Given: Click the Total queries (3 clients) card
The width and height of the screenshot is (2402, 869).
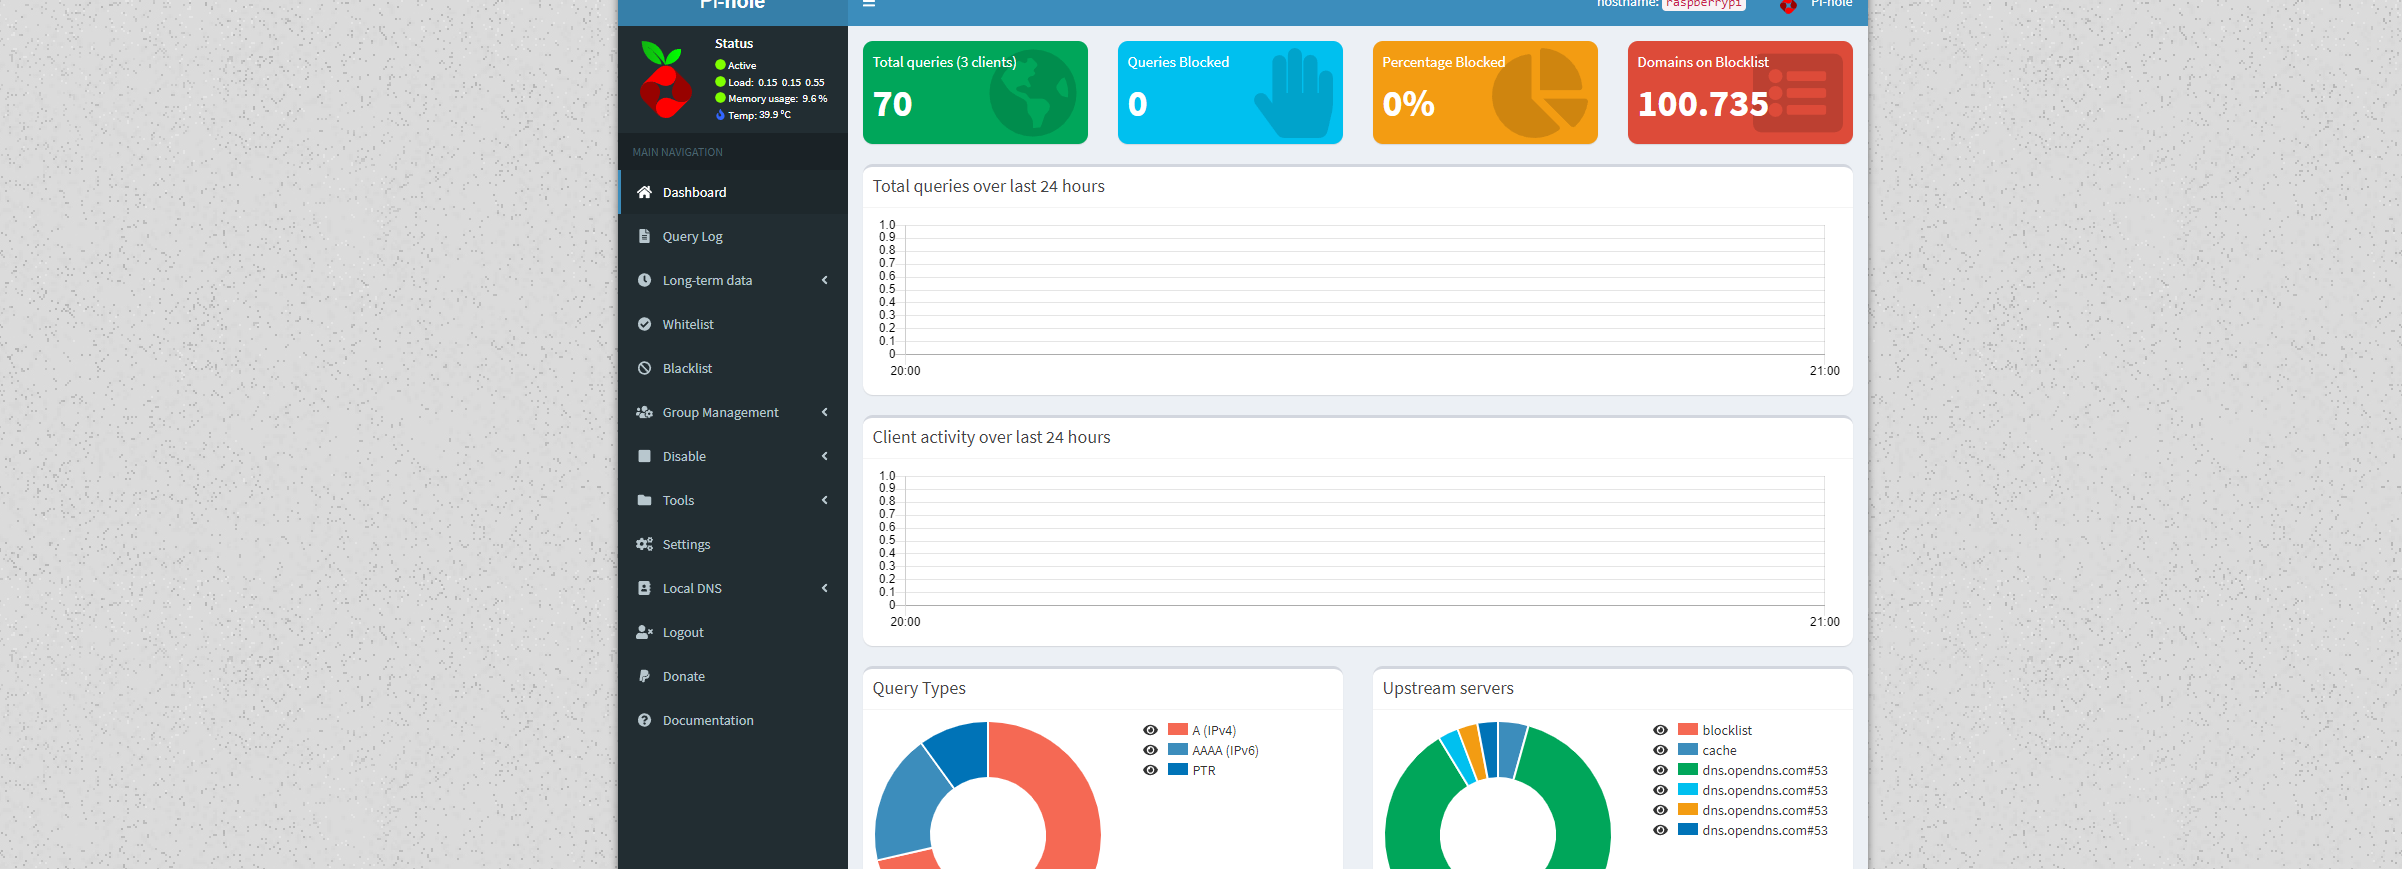Looking at the screenshot, I should tap(975, 92).
